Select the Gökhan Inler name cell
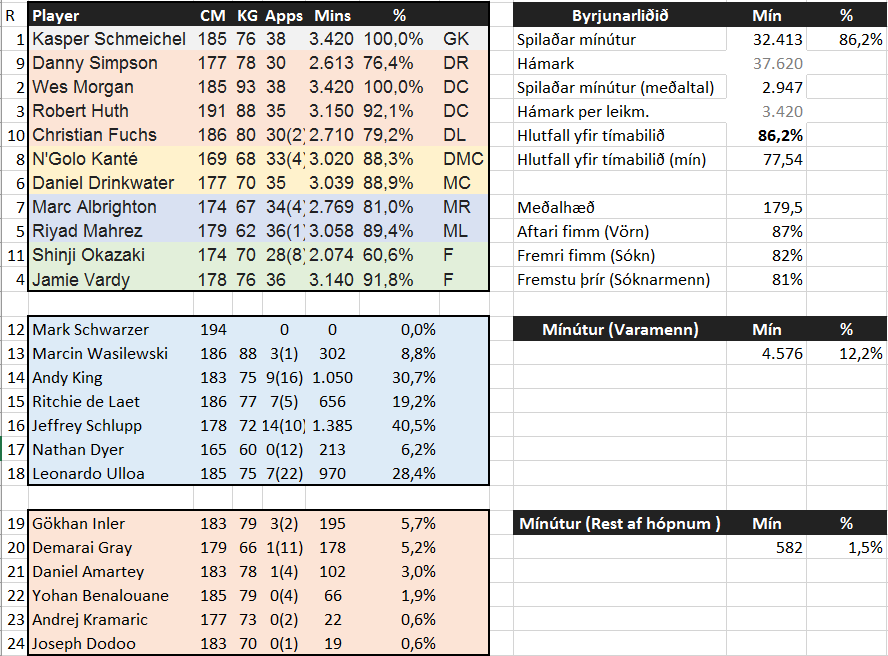 point(80,523)
